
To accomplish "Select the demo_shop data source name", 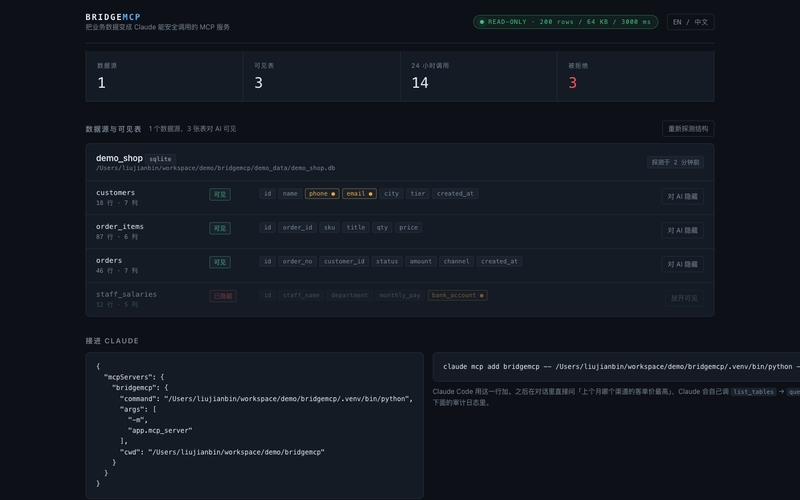I will (119, 158).
